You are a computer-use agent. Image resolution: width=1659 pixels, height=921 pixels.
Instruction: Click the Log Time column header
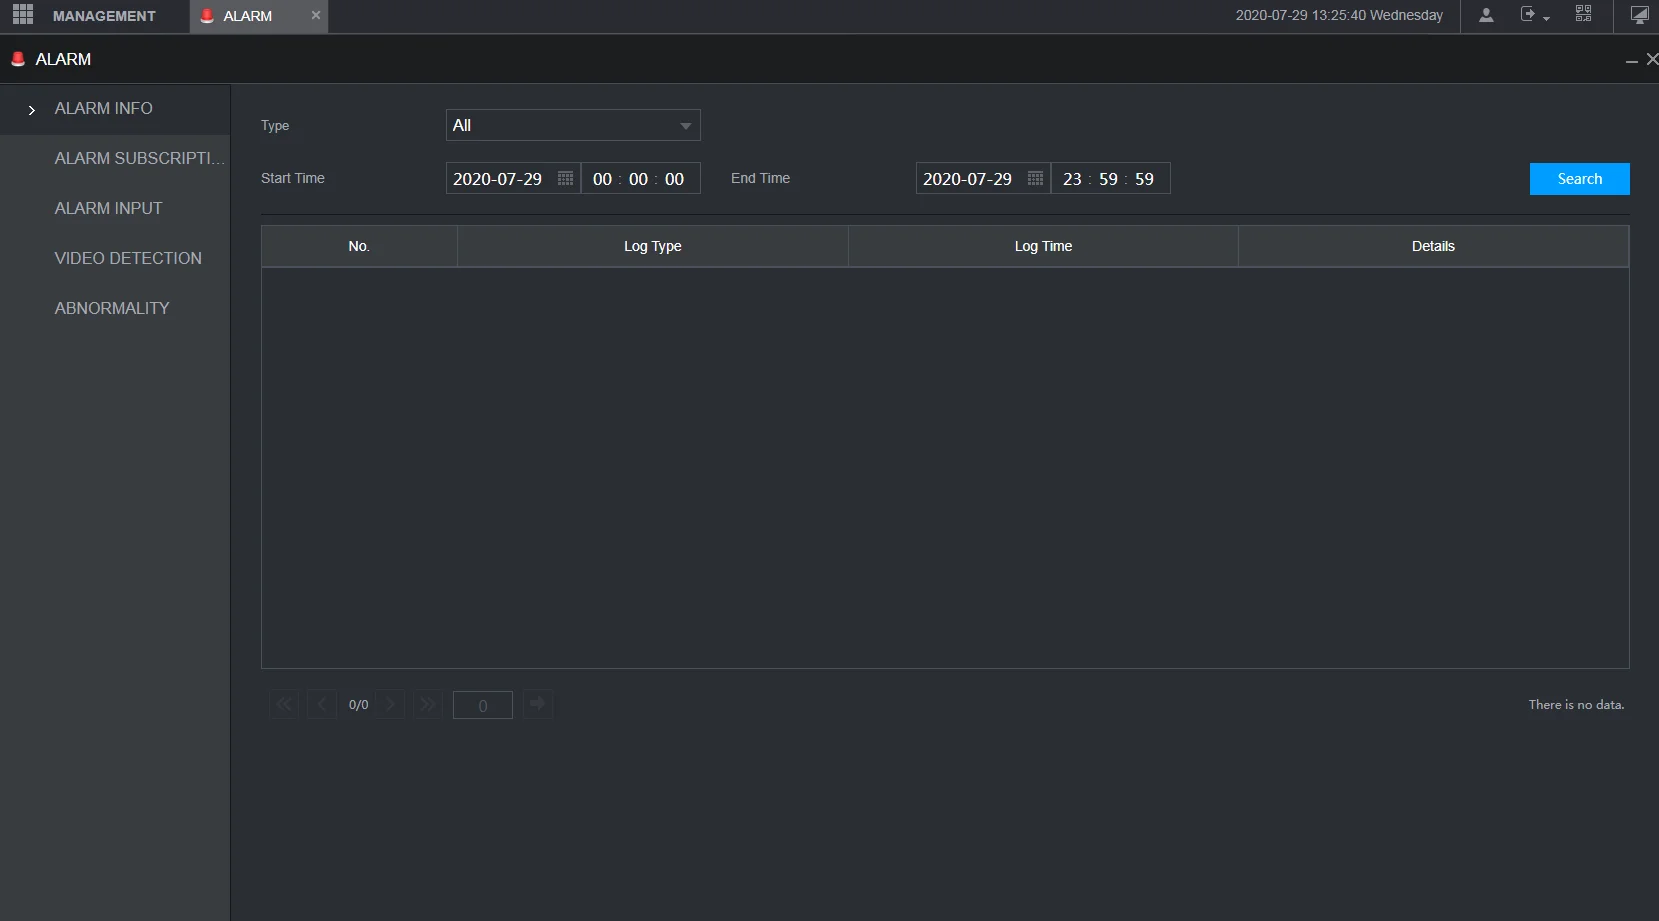pyautogui.click(x=1043, y=246)
